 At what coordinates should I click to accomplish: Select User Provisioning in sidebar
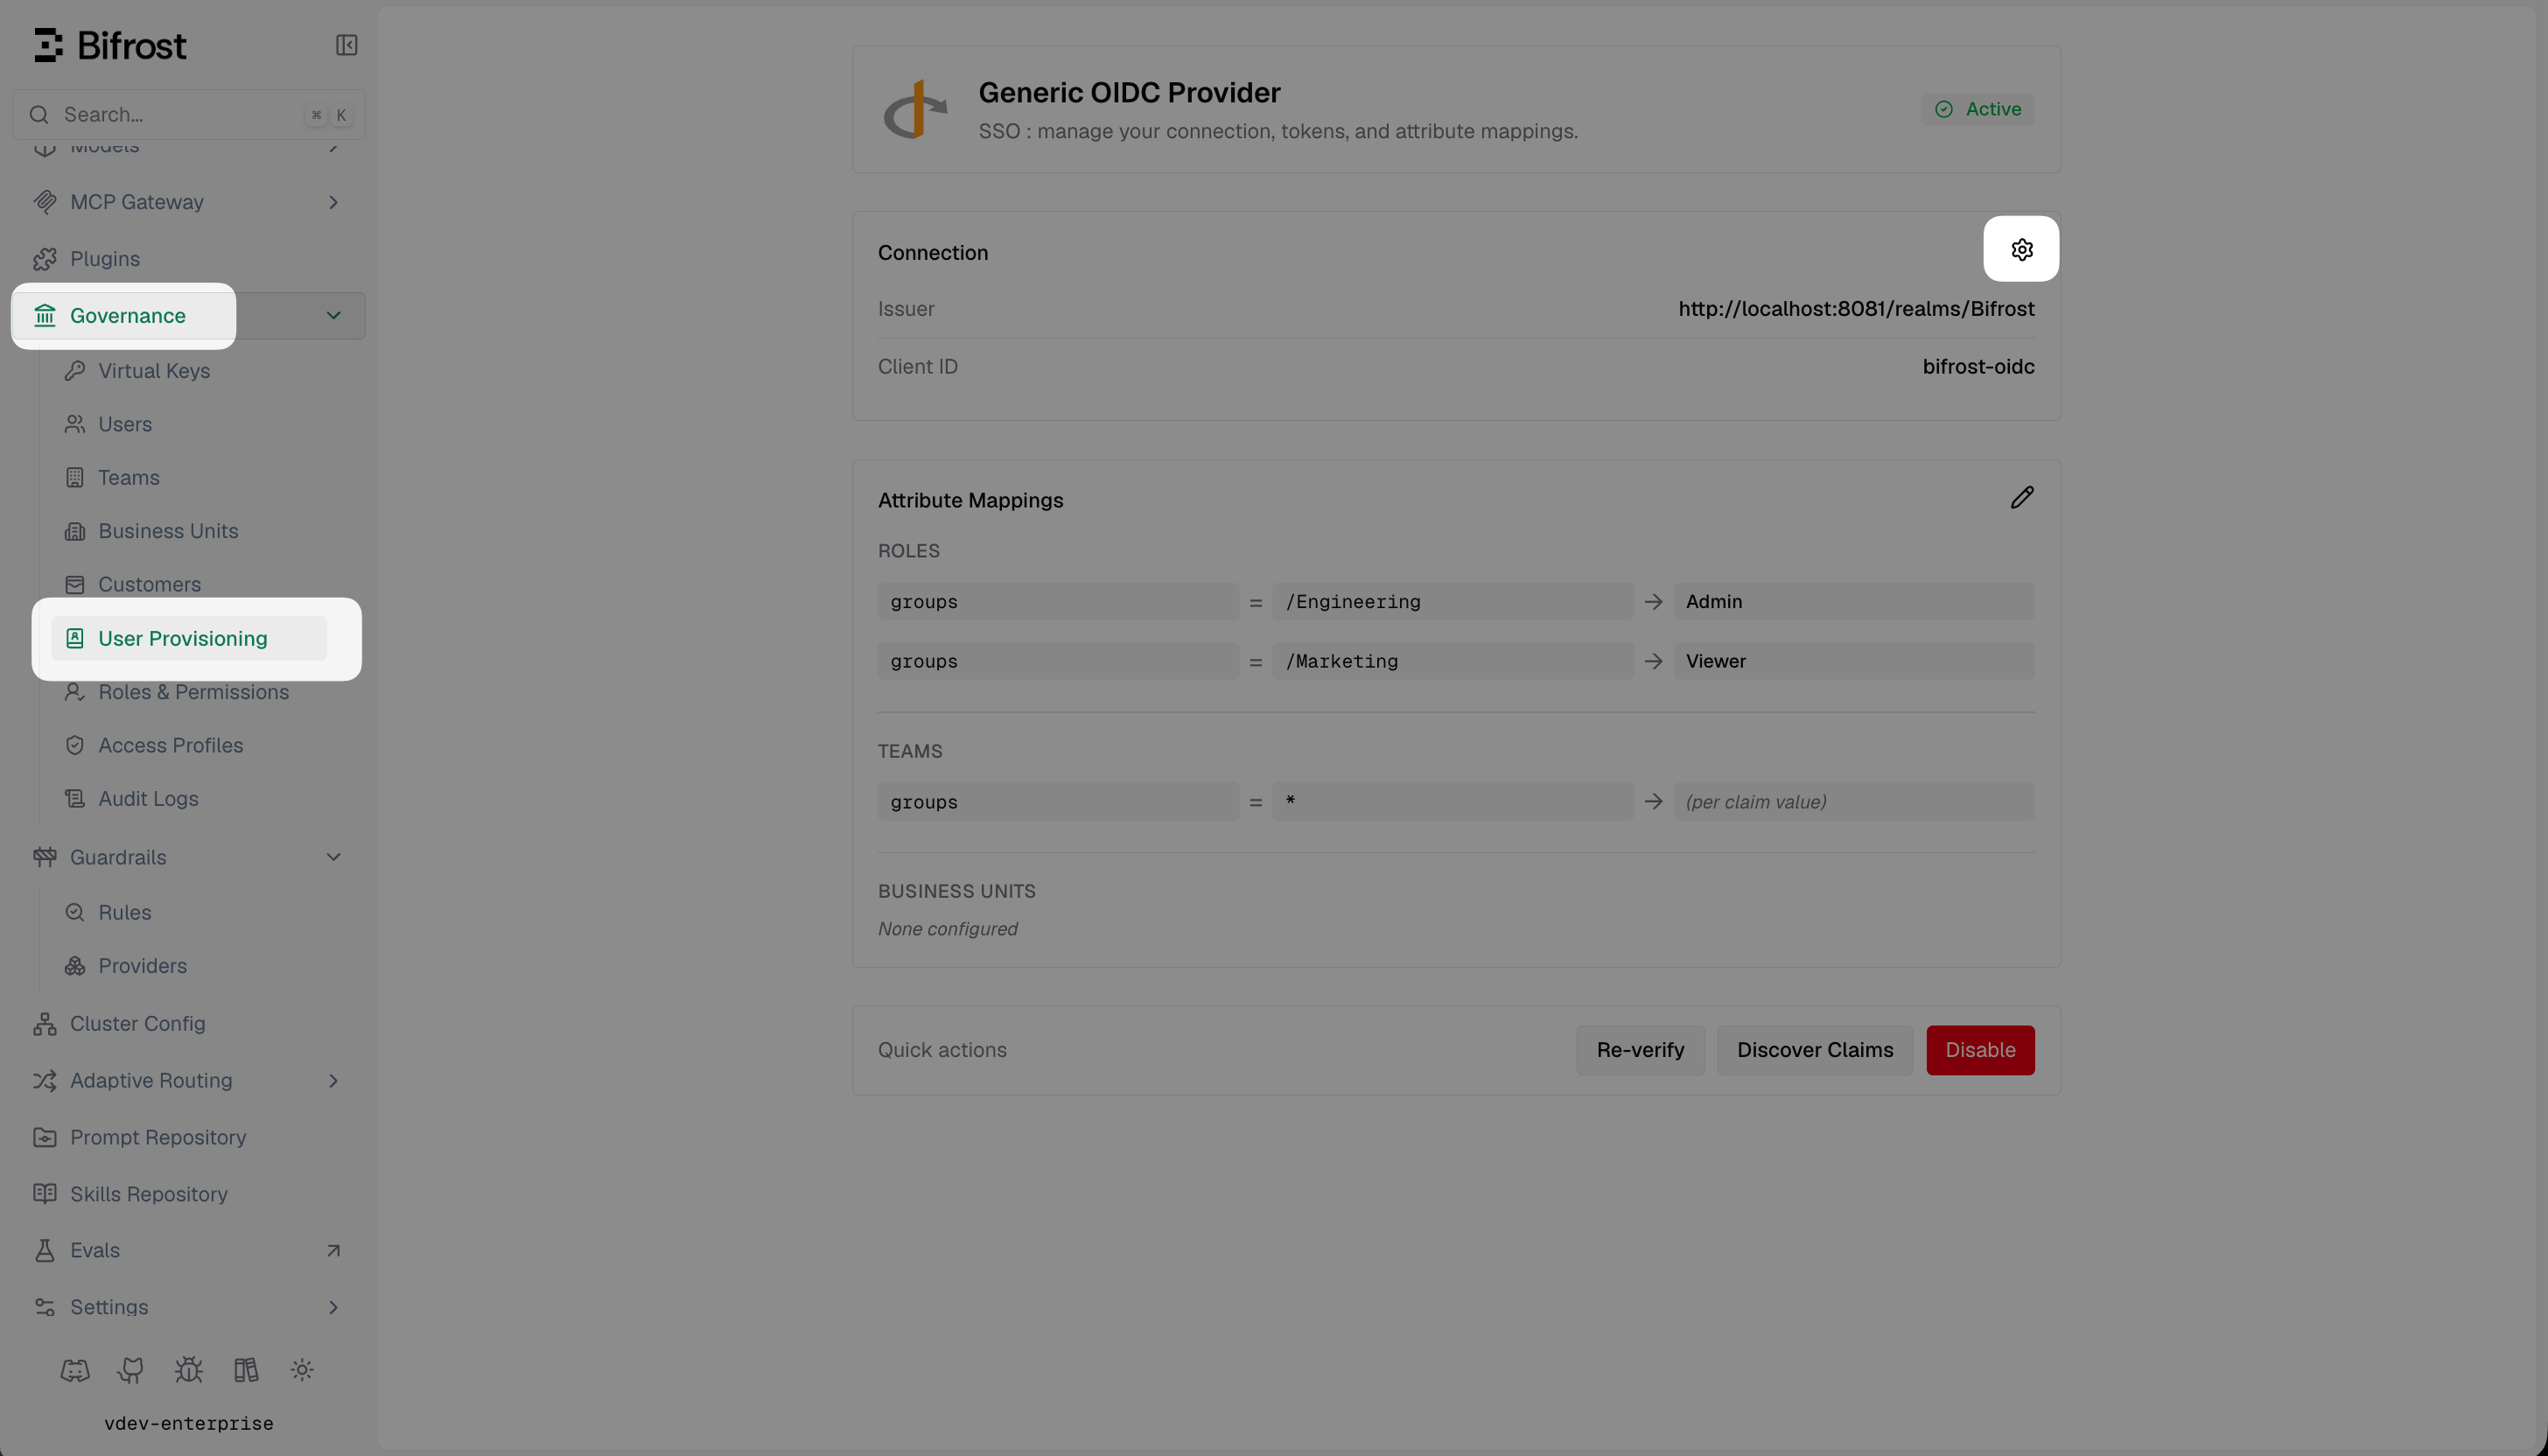tap(189, 639)
